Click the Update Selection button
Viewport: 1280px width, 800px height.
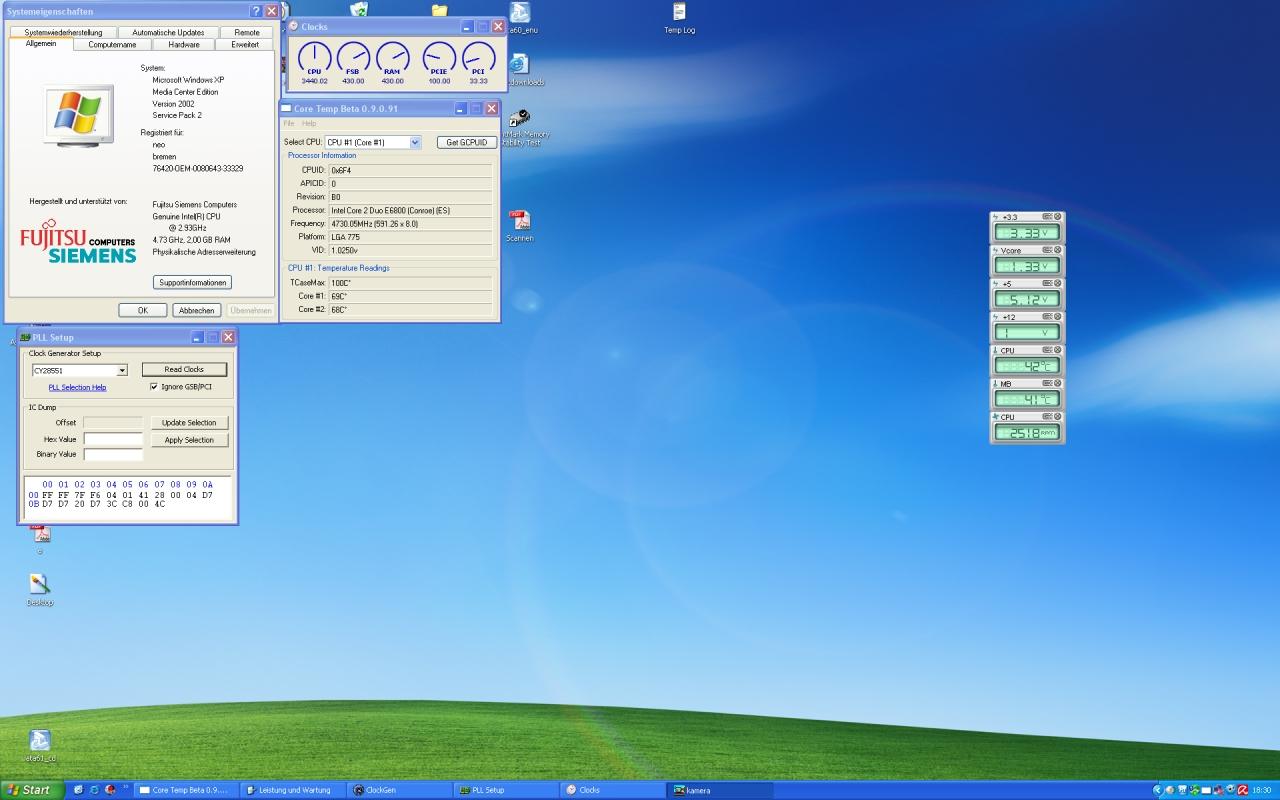pos(189,423)
